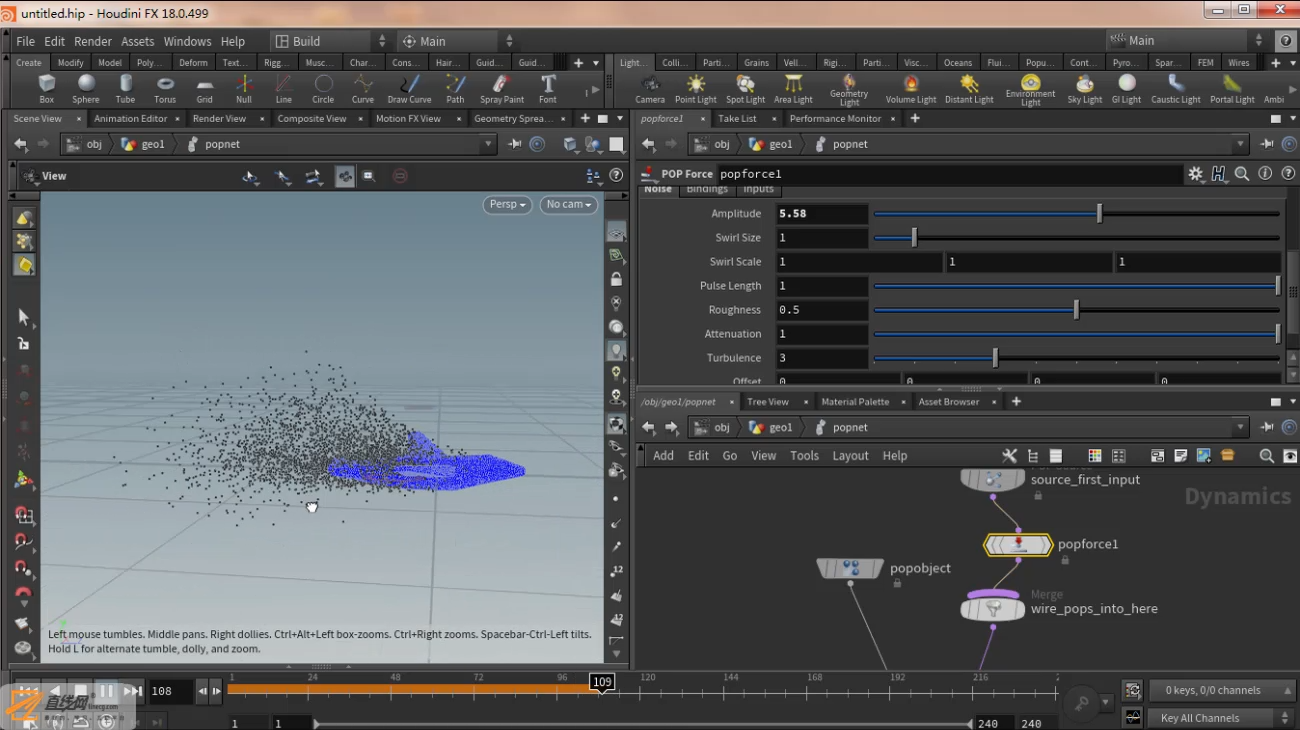Select the popforce1 node
The image size is (1300, 730).
[1018, 545]
